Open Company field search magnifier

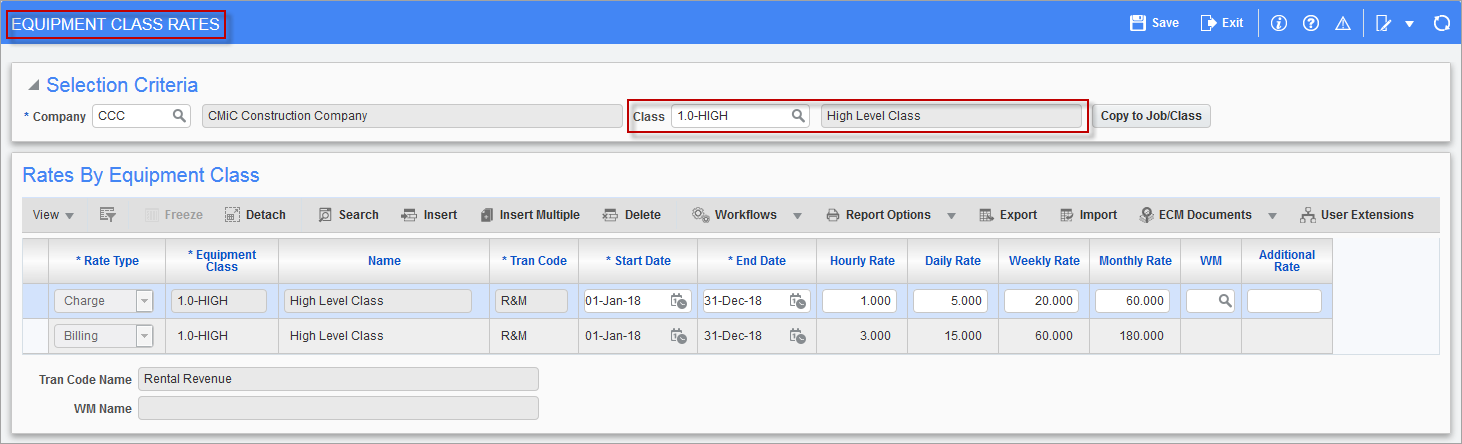[x=179, y=116]
